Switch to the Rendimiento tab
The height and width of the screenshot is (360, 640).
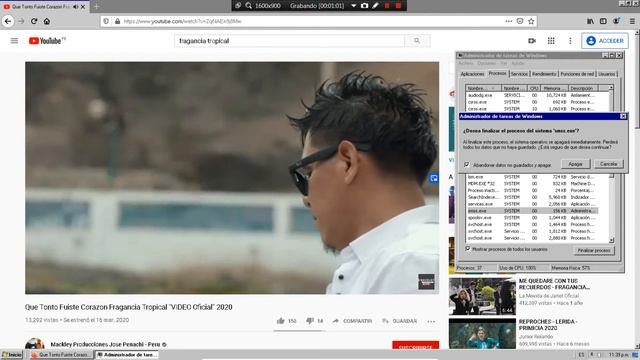(544, 74)
